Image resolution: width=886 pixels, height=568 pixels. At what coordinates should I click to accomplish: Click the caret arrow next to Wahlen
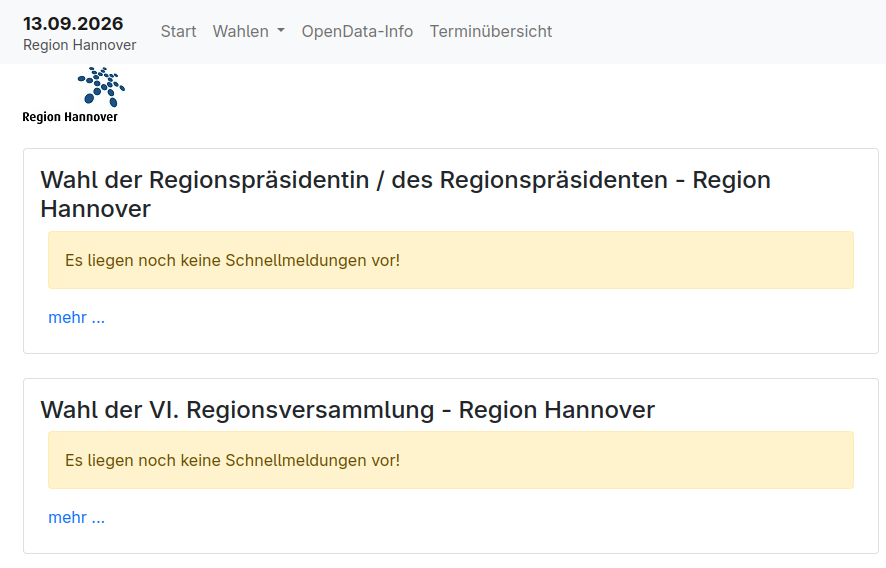[281, 32]
